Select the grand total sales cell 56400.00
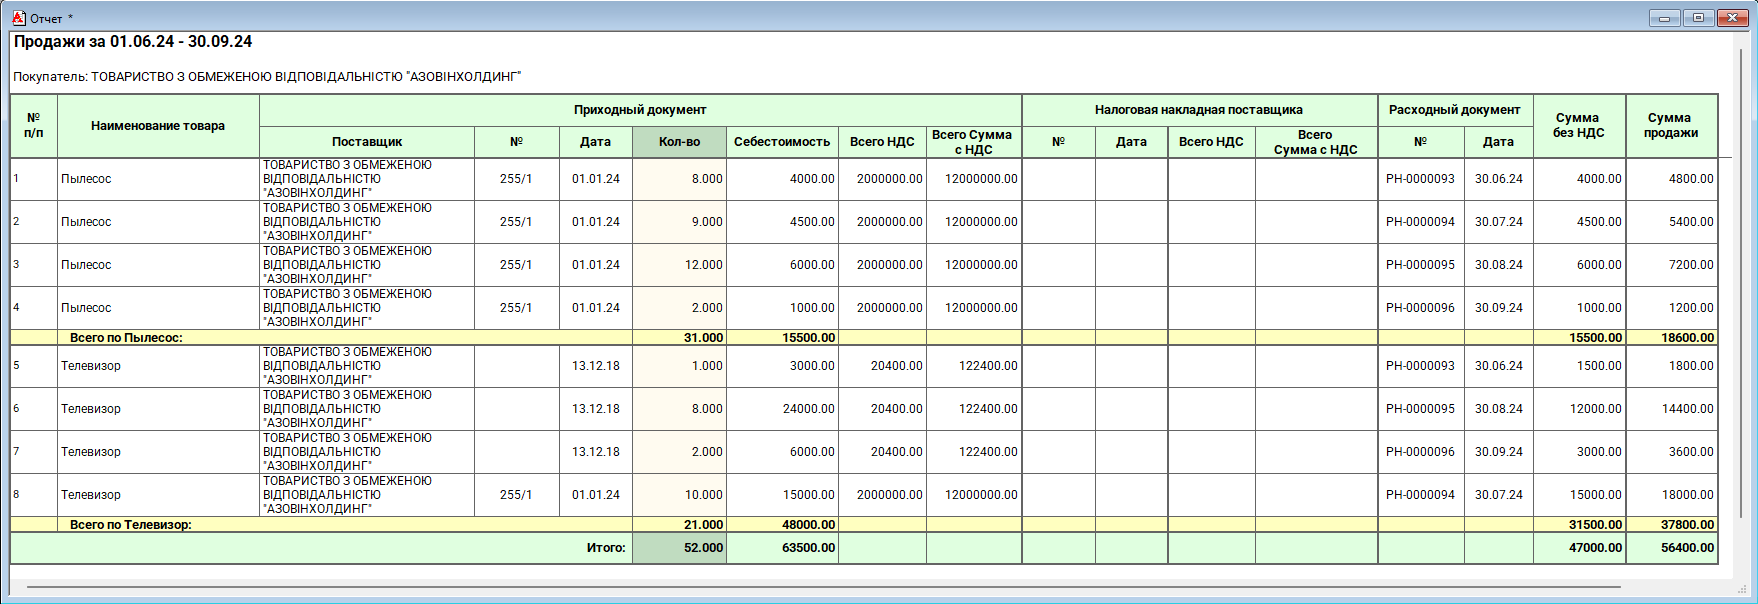The image size is (1758, 604). coord(1672,548)
